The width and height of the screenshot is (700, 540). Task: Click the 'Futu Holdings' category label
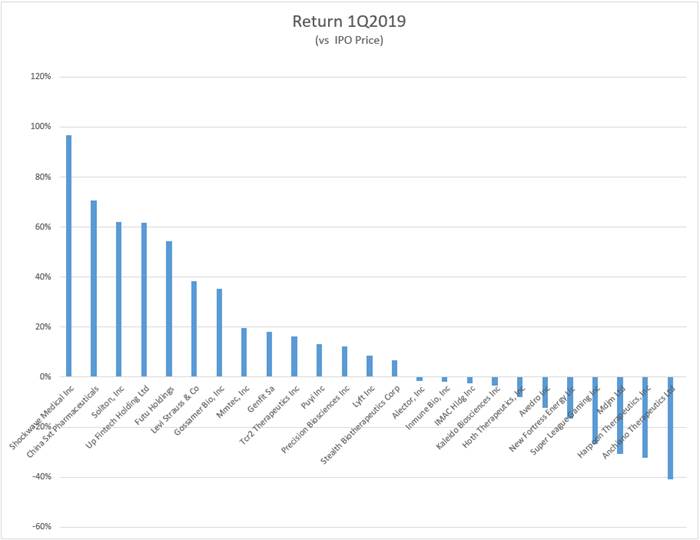154,405
